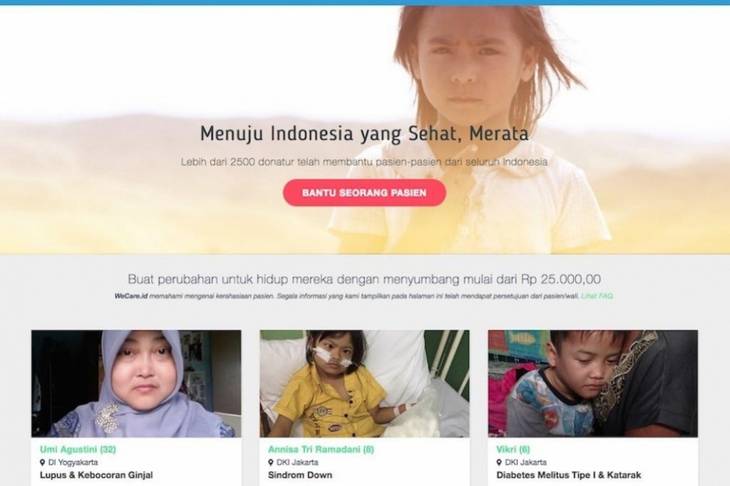Open Annisa Tri Ramadani's patient photo
This screenshot has width=730, height=486.
pos(365,384)
